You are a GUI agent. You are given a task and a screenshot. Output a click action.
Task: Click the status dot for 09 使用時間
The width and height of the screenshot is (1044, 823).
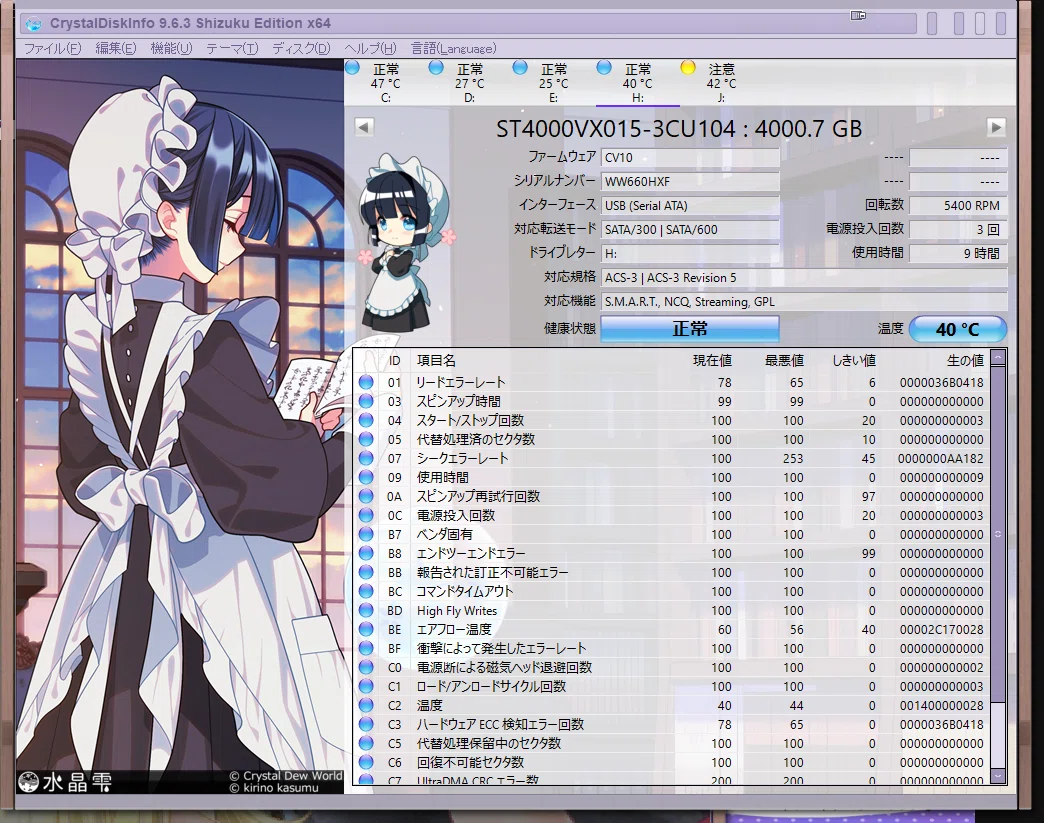point(366,477)
